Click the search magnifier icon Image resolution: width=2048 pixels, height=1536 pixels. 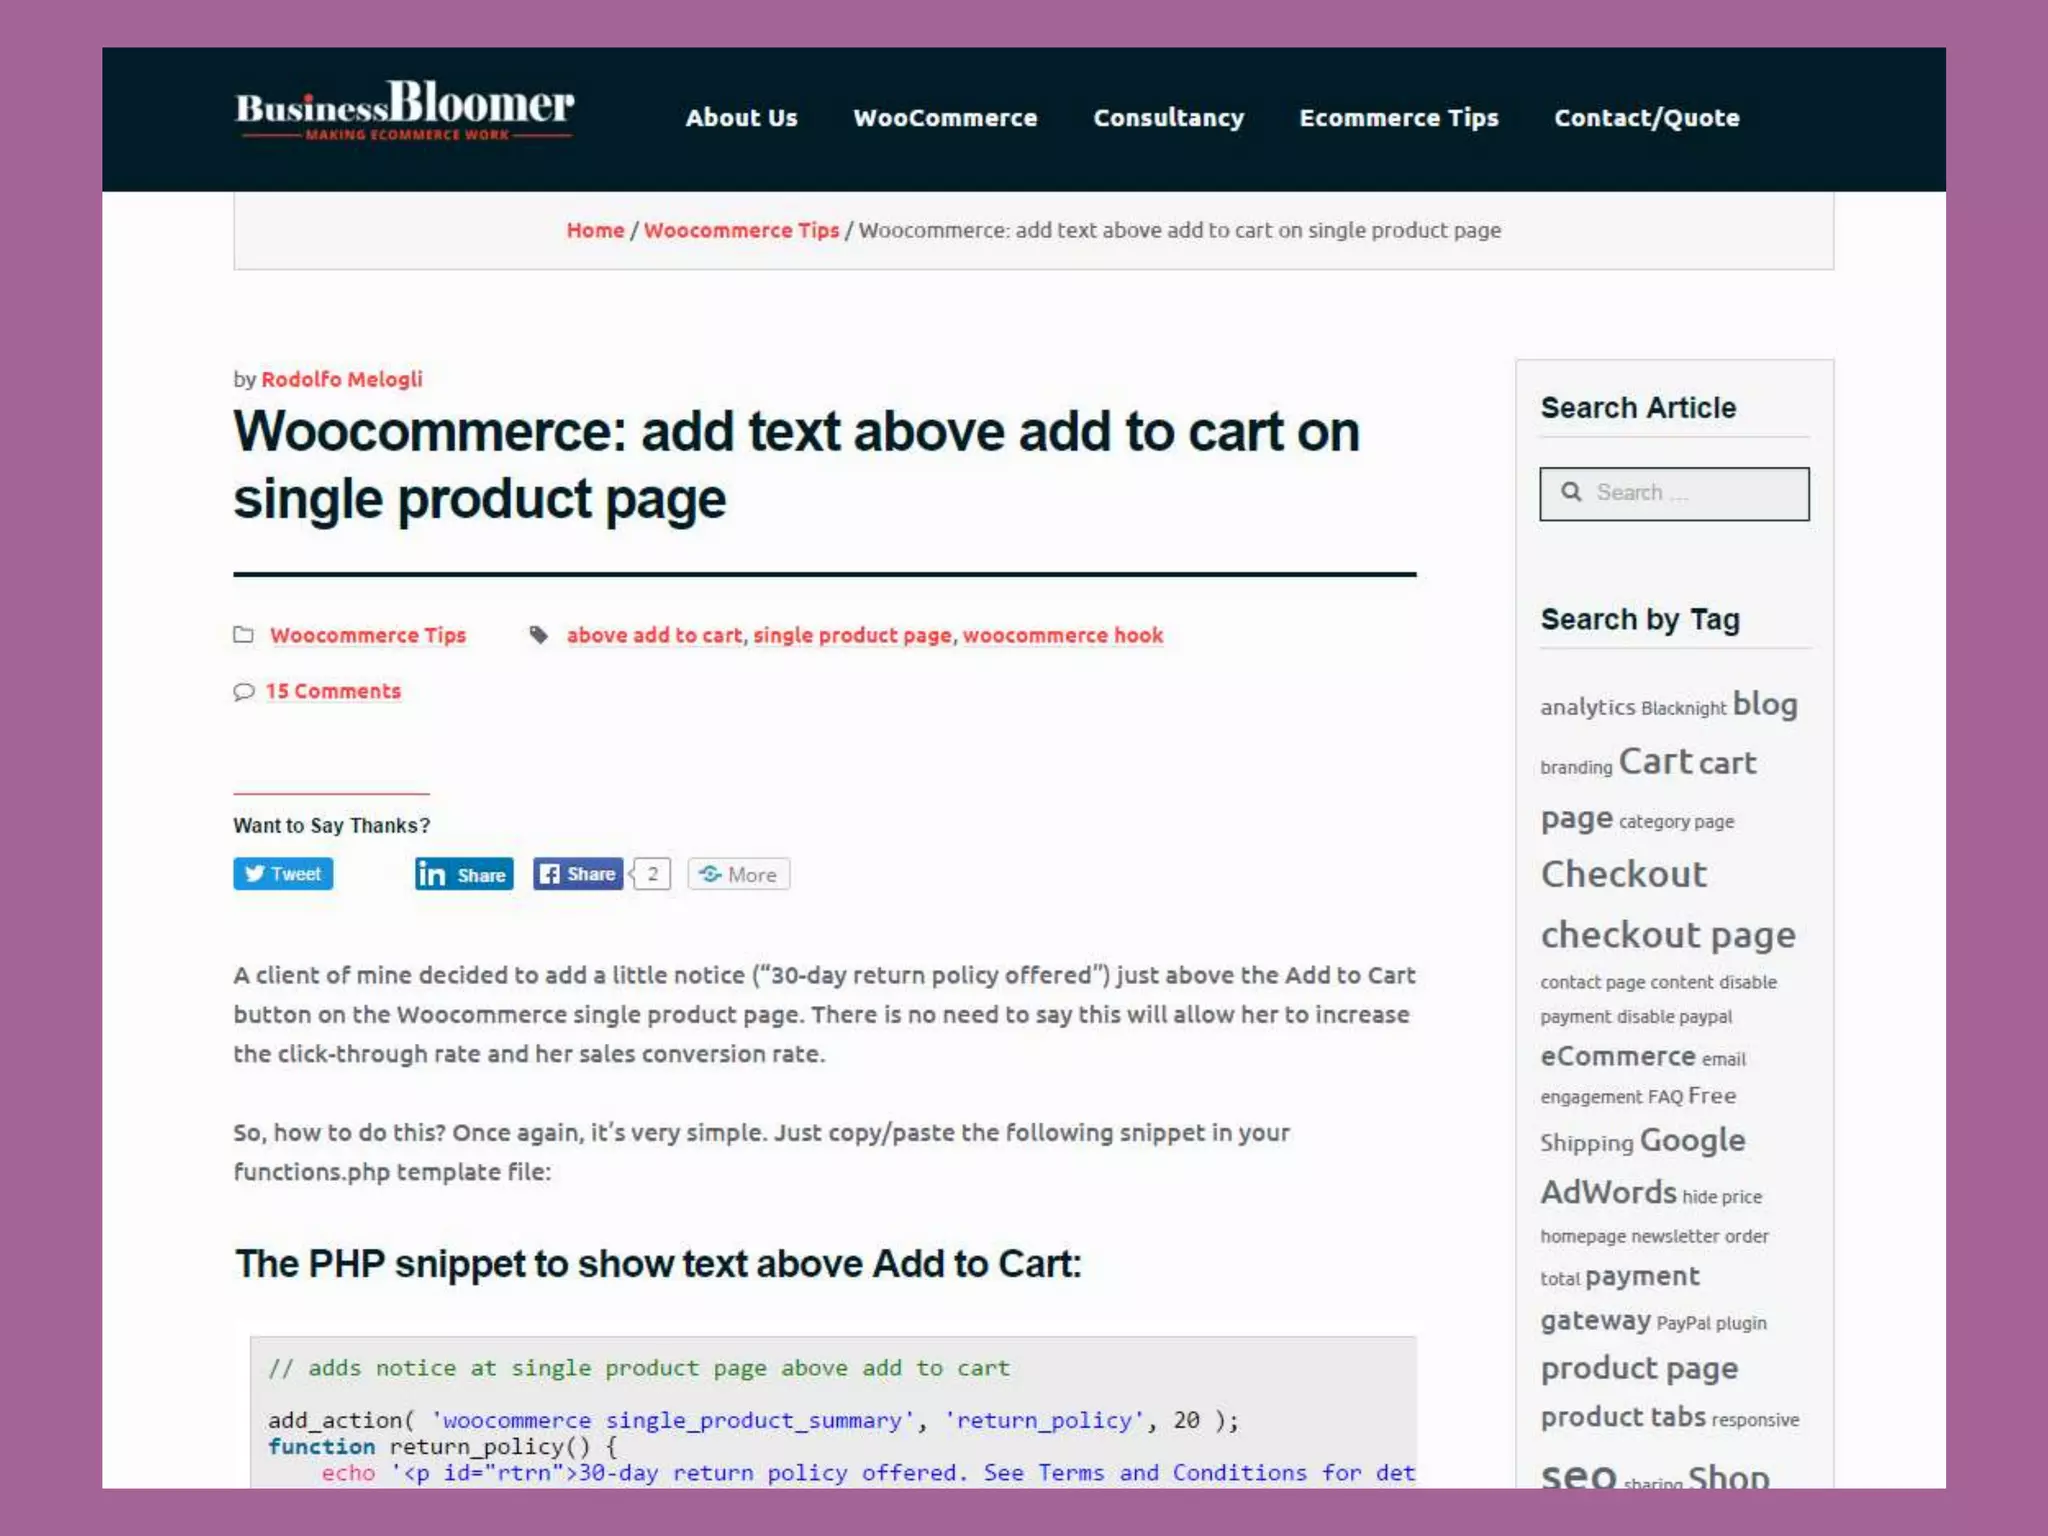1571,492
